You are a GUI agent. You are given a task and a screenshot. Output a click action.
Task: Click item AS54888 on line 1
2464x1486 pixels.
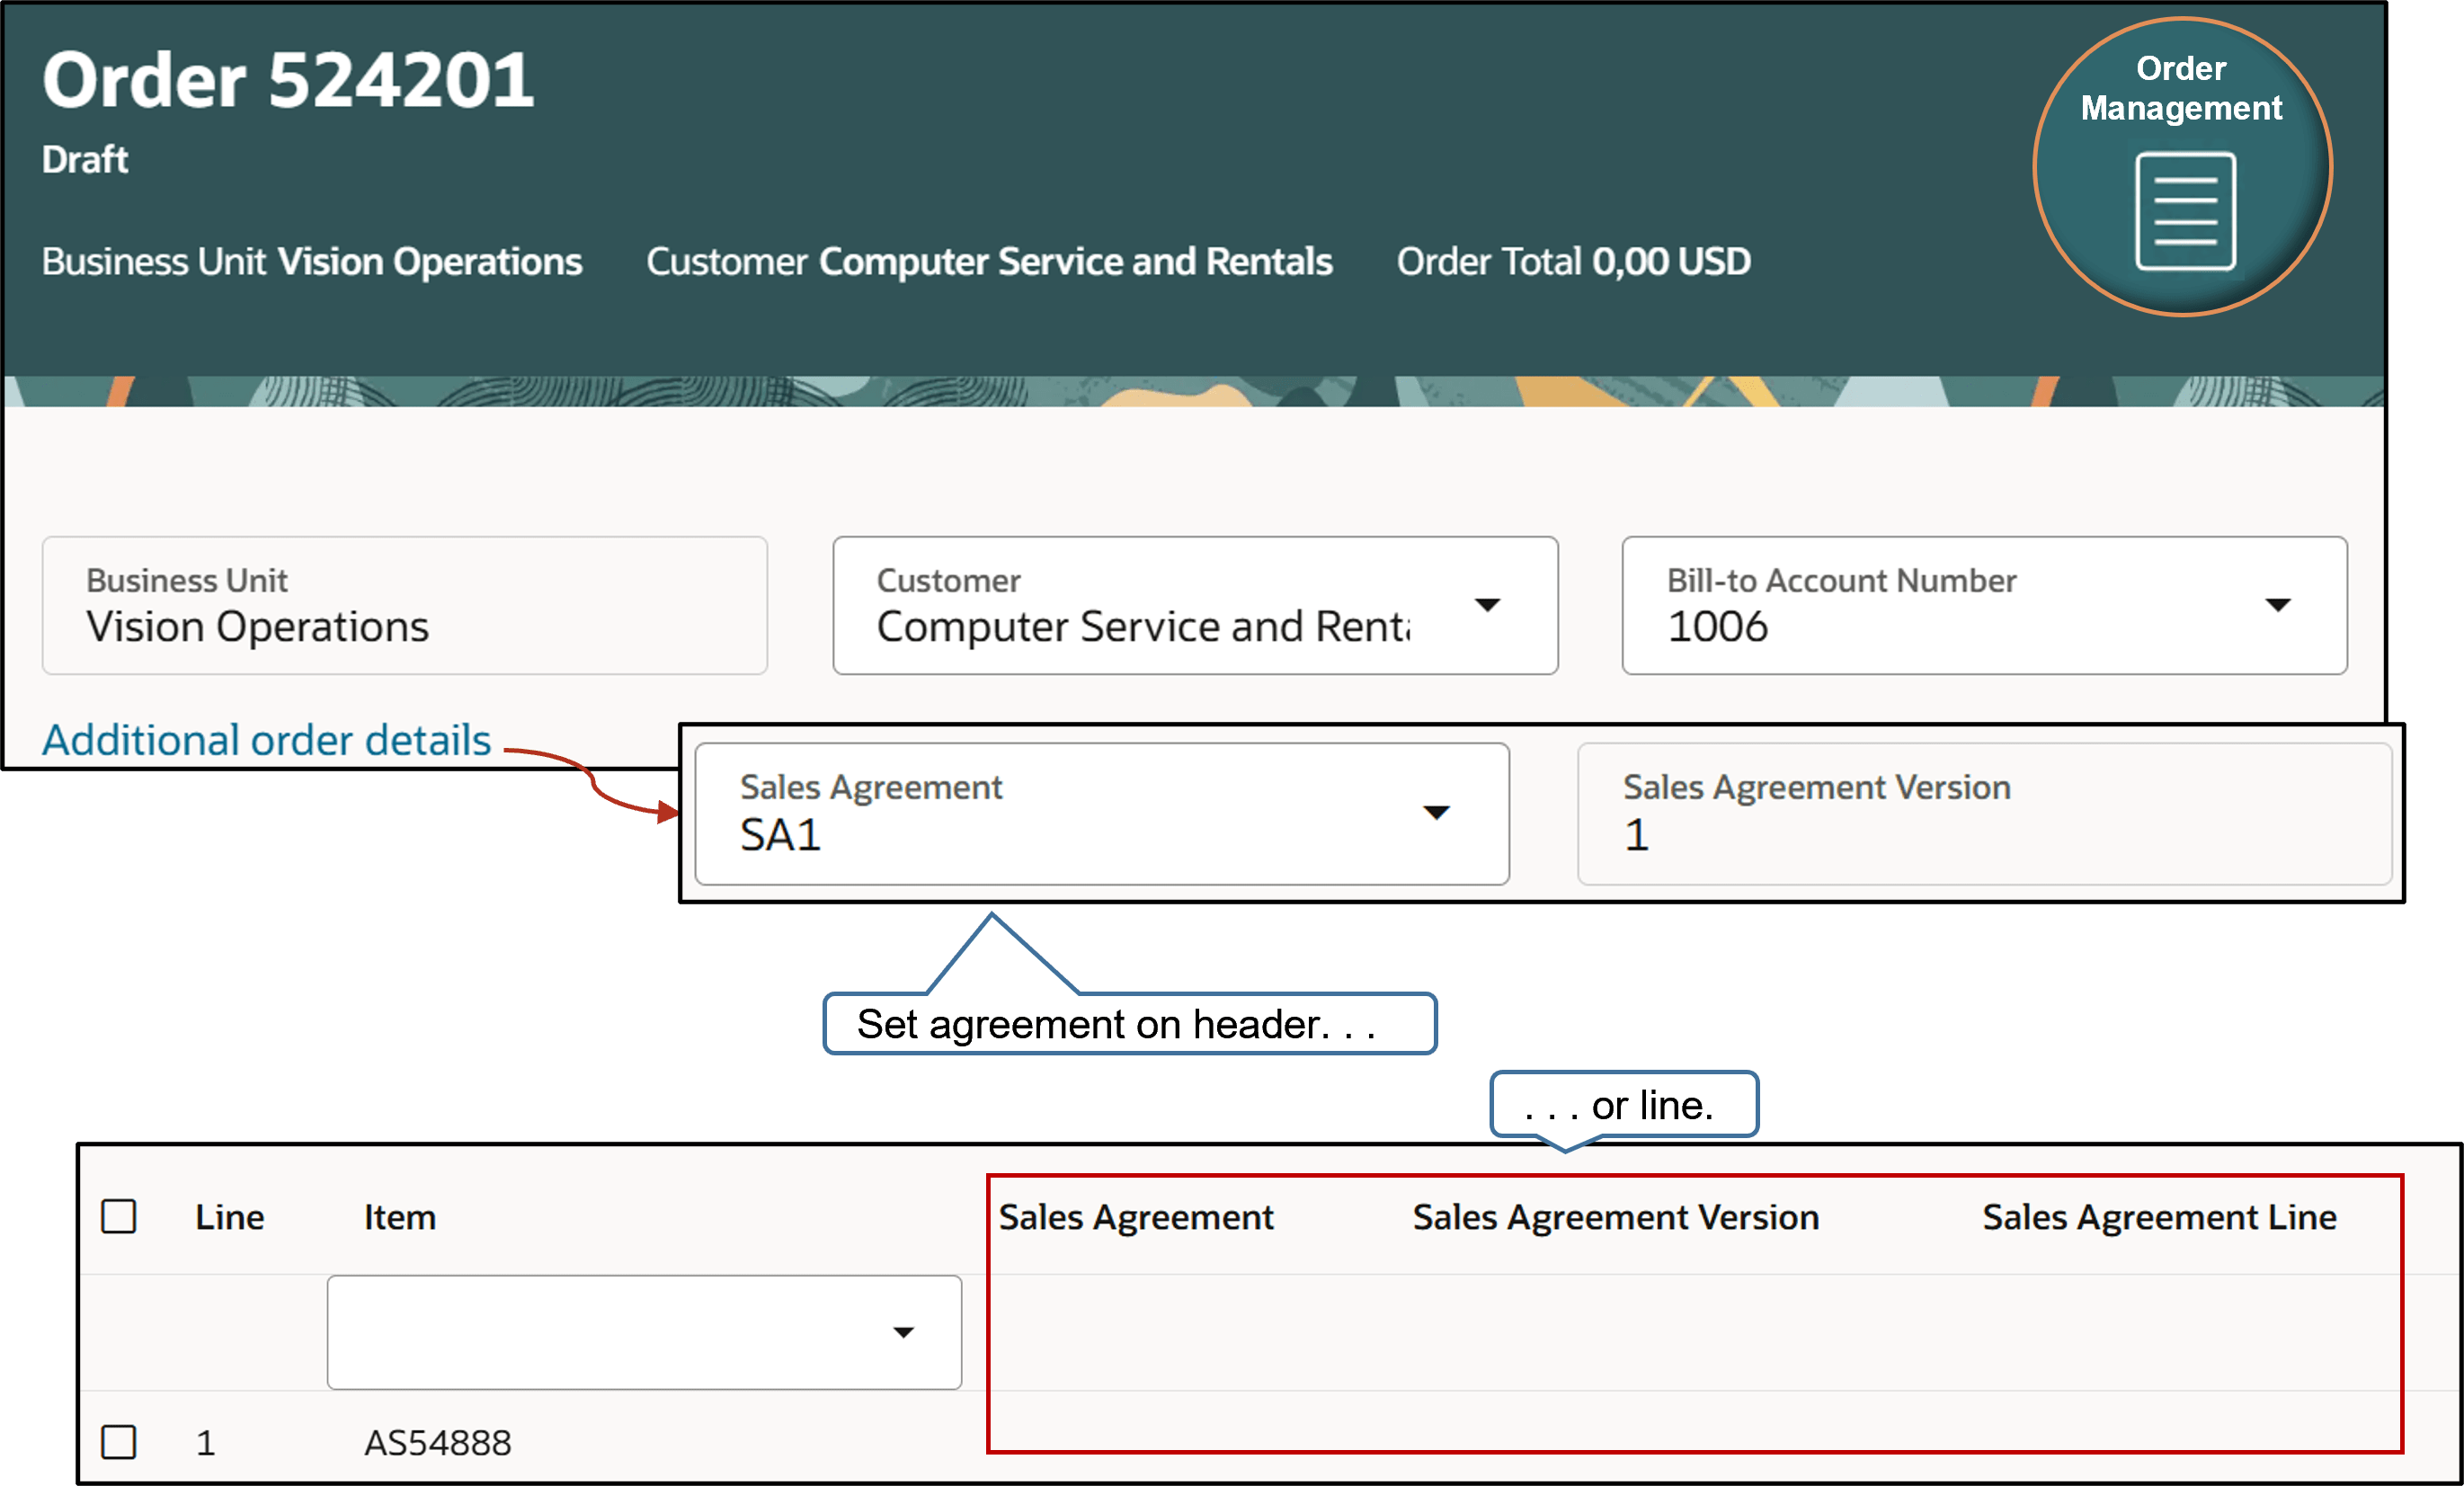[x=438, y=1442]
